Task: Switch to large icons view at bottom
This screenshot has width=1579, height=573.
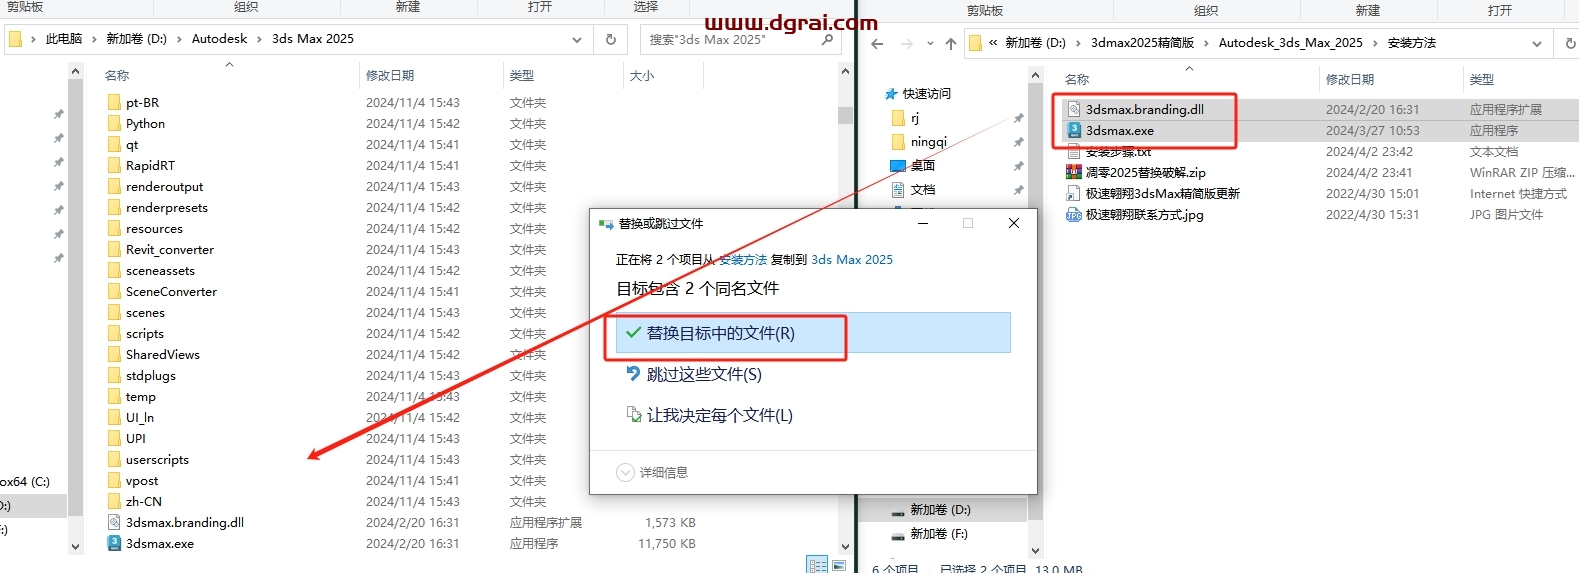Action: point(839,565)
